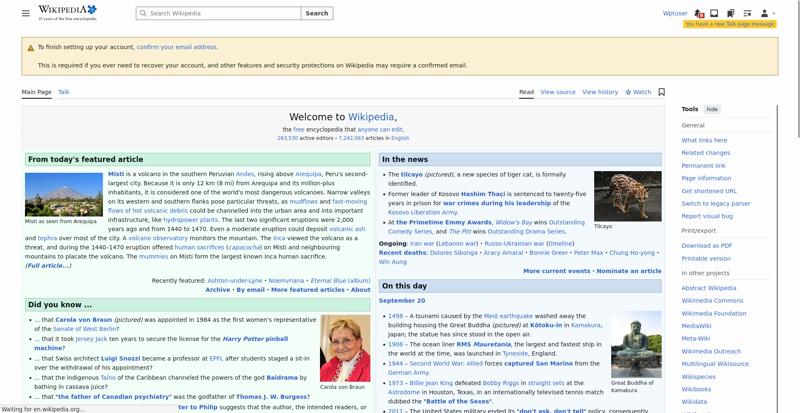Open the September 20 link
This screenshot has height=413, width=800.
point(402,301)
